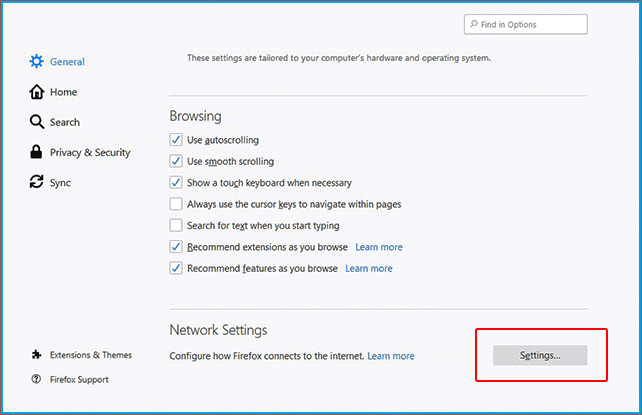Click the Extensions & Themes puzzle icon

pyautogui.click(x=37, y=355)
